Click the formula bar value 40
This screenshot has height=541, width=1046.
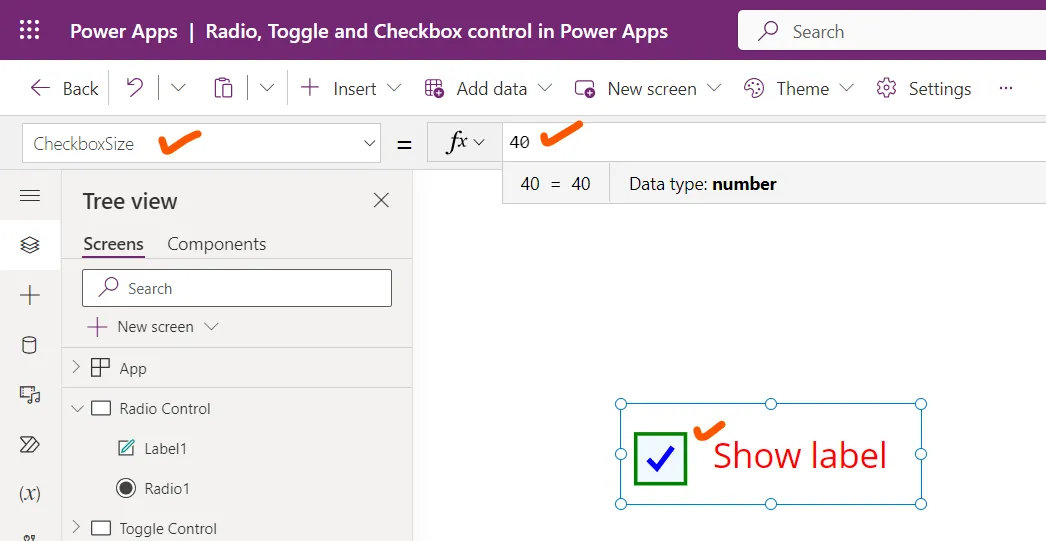(x=520, y=142)
